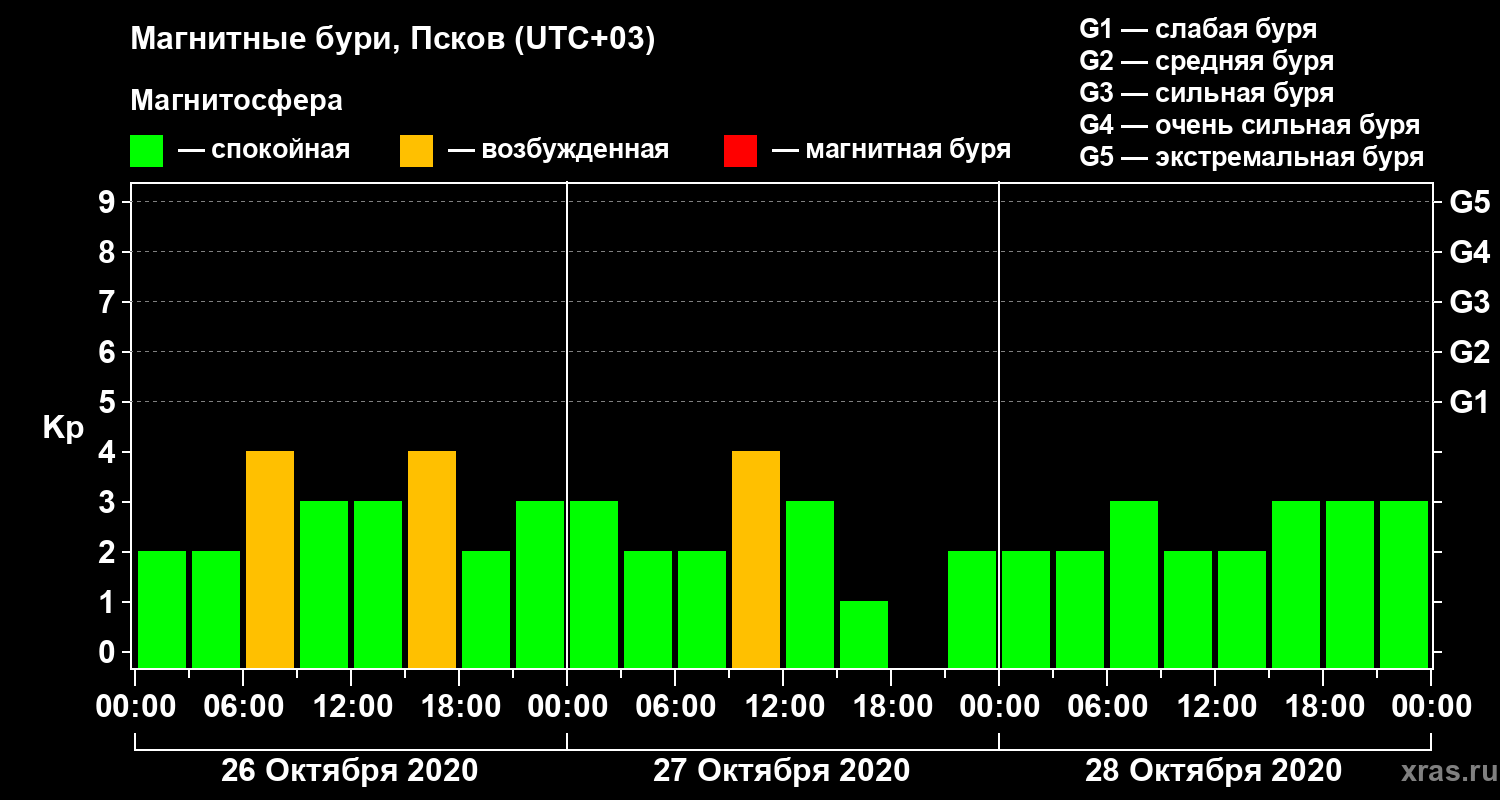Click the '06:00' label under 26 October

243,707
